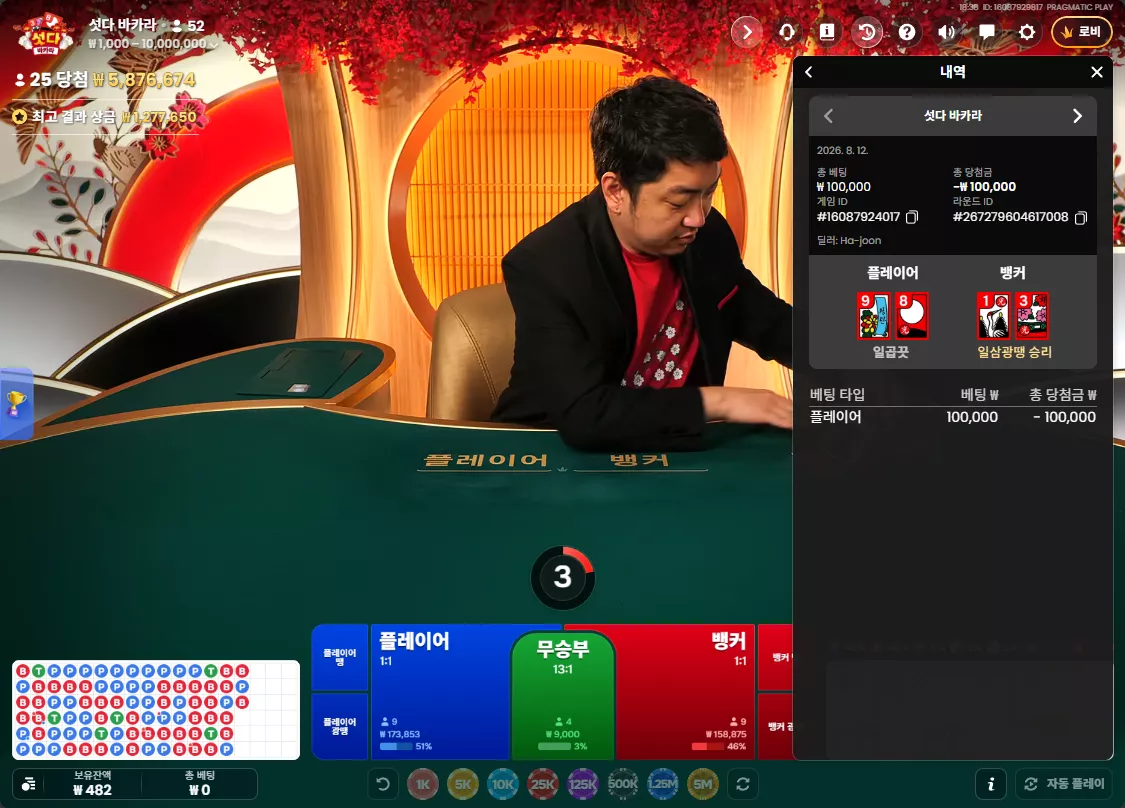Place bet on 무승부 13:1 area
The image size is (1125, 808).
562,696
